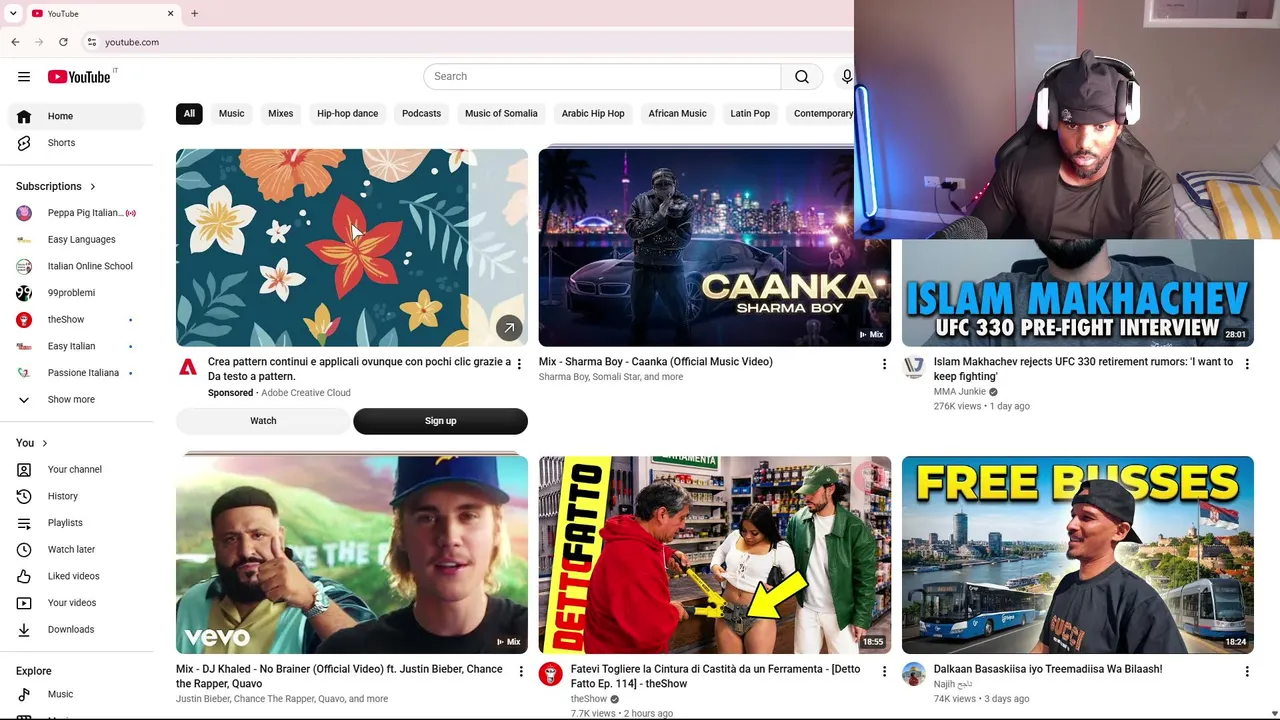1280x720 pixels.
Task: Reload the page in the browser
Action: (x=63, y=42)
